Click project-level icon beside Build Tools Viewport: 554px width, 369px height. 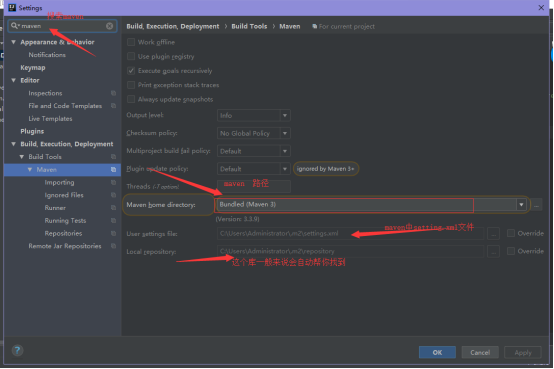(113, 157)
